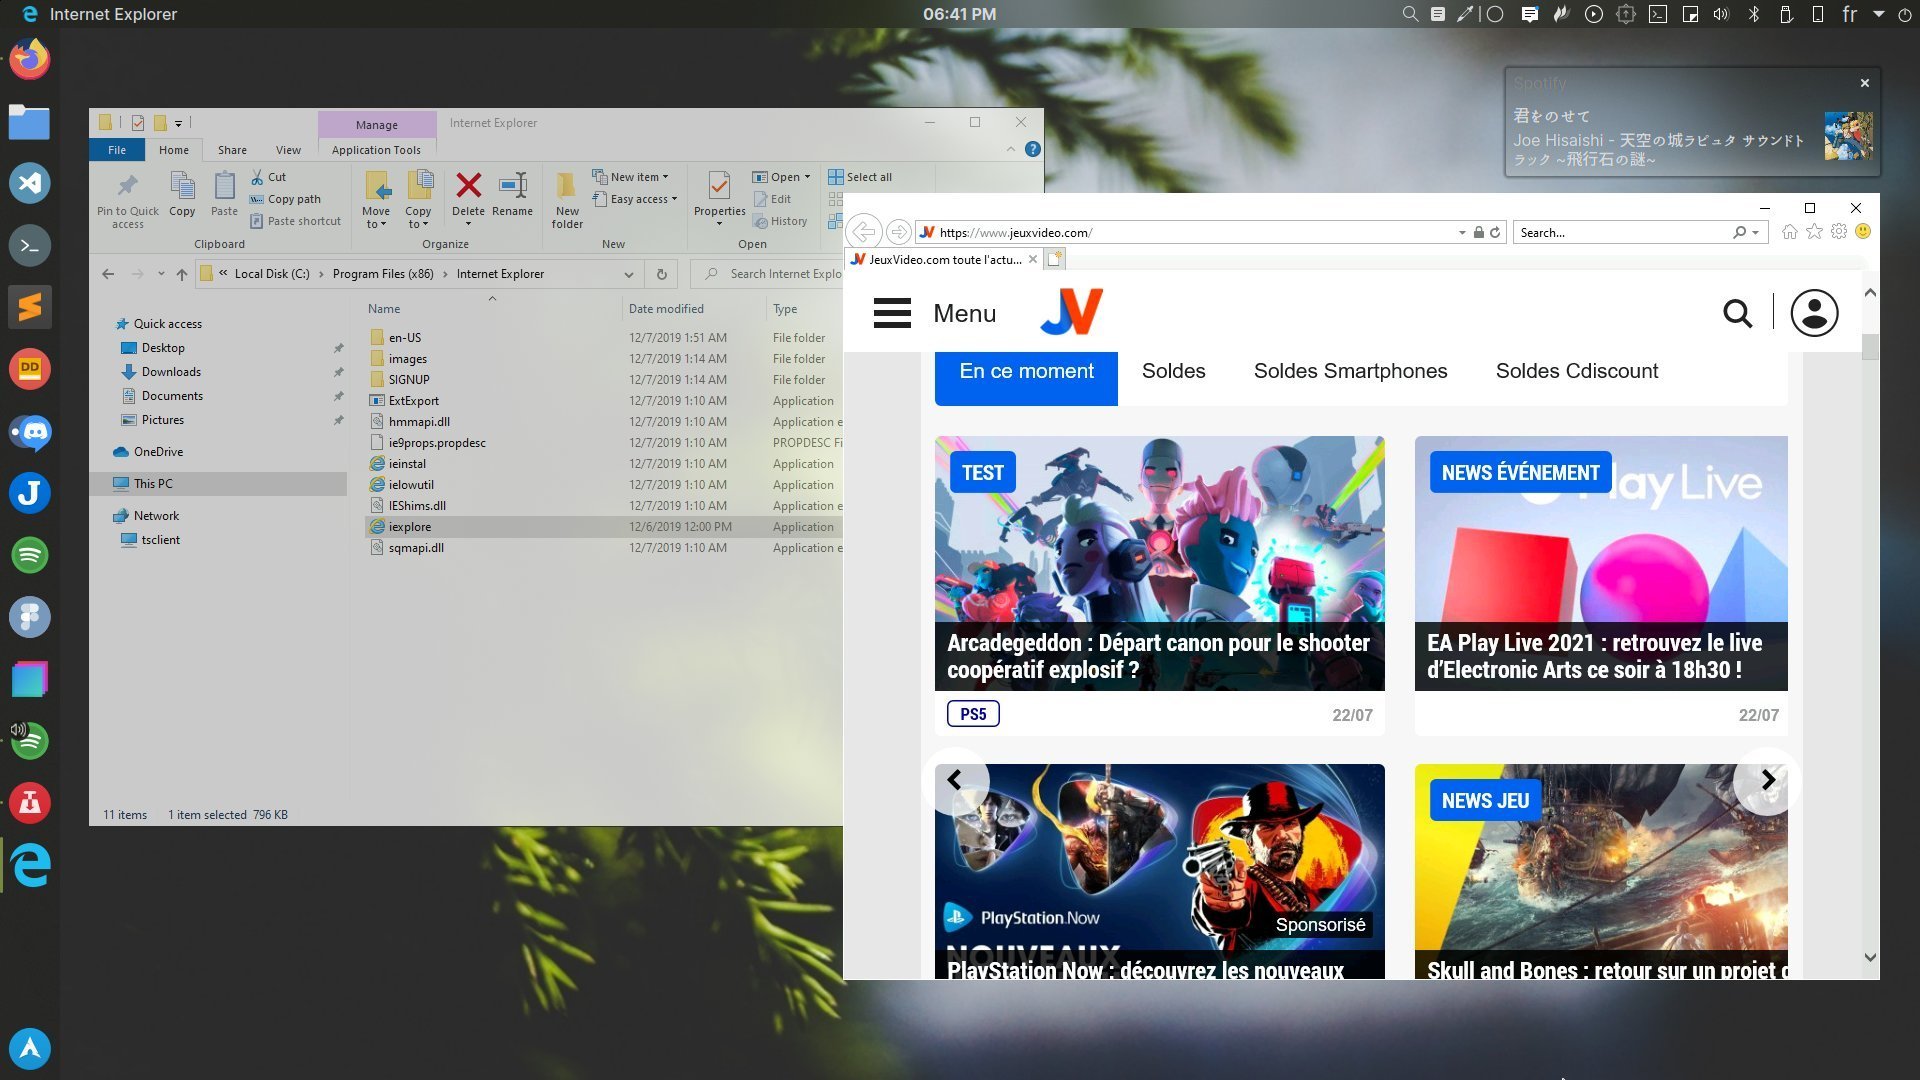Open the Files folder dock icon

point(30,122)
